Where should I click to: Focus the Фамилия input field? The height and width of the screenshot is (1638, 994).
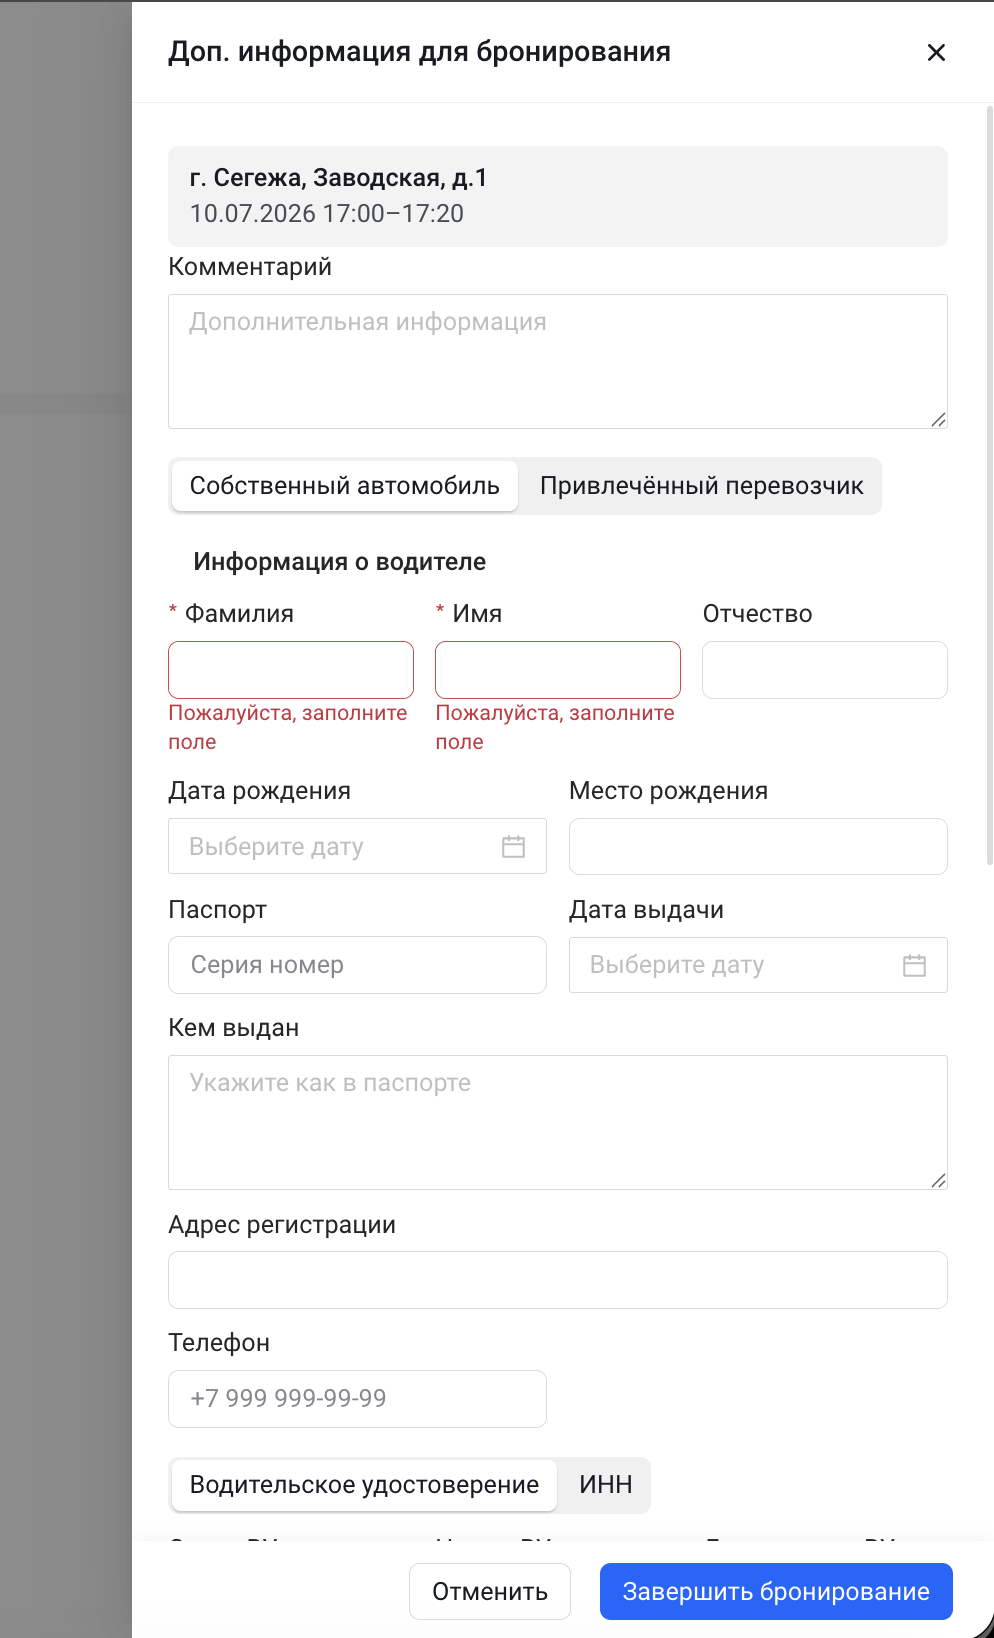pyautogui.click(x=291, y=670)
